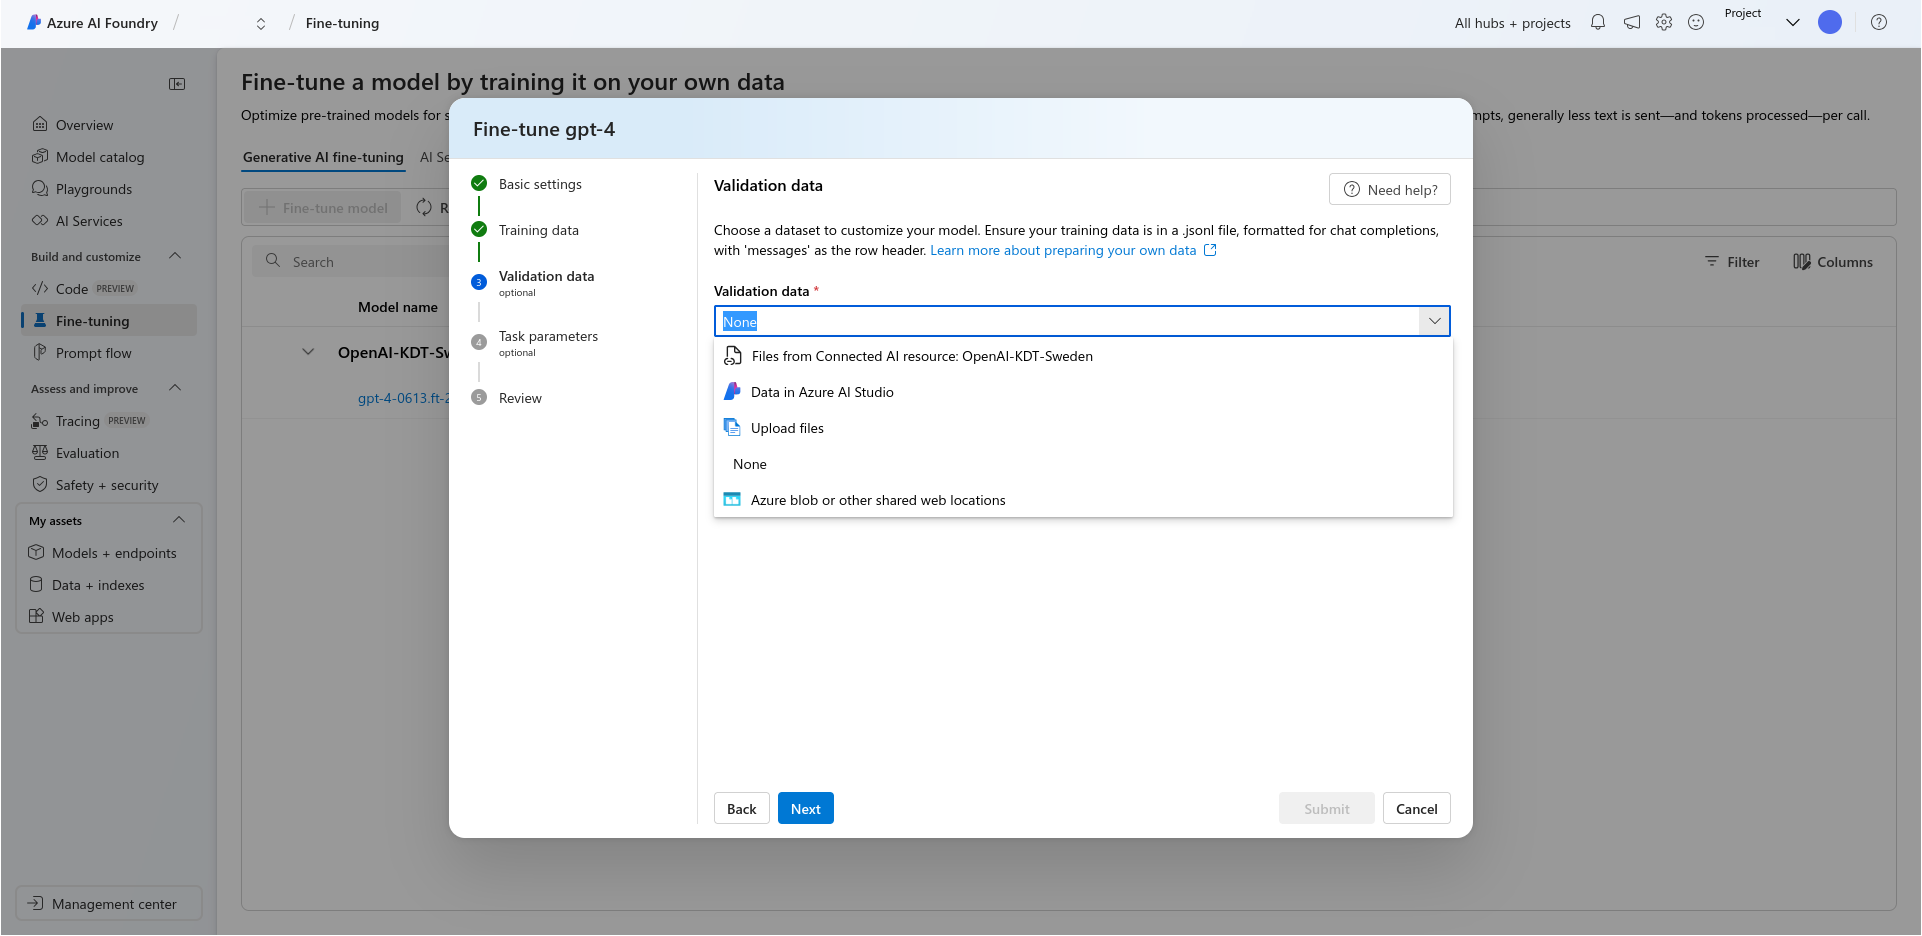
Task: Collapse the My assets section
Action: click(179, 520)
